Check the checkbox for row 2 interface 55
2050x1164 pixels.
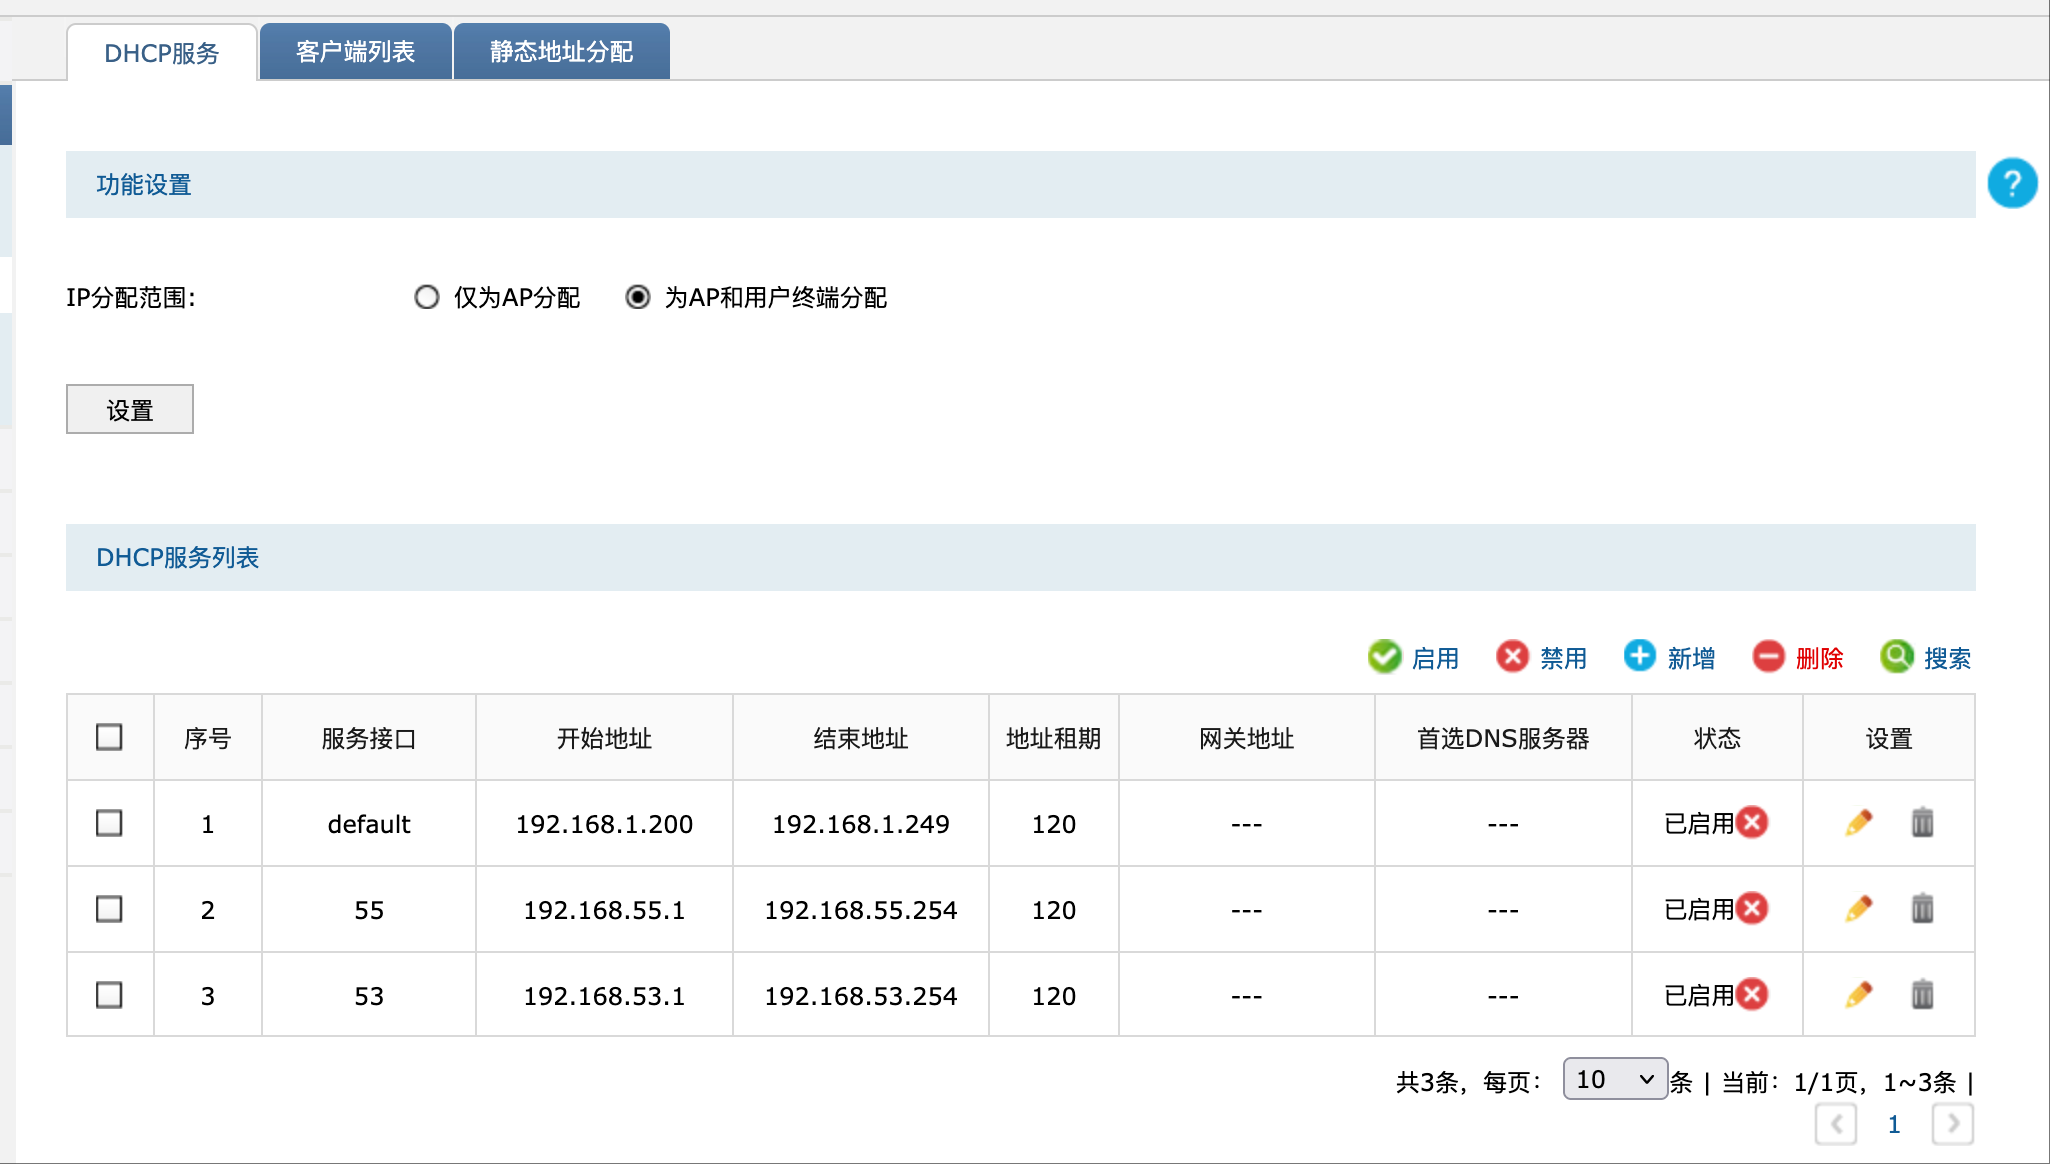tap(109, 909)
